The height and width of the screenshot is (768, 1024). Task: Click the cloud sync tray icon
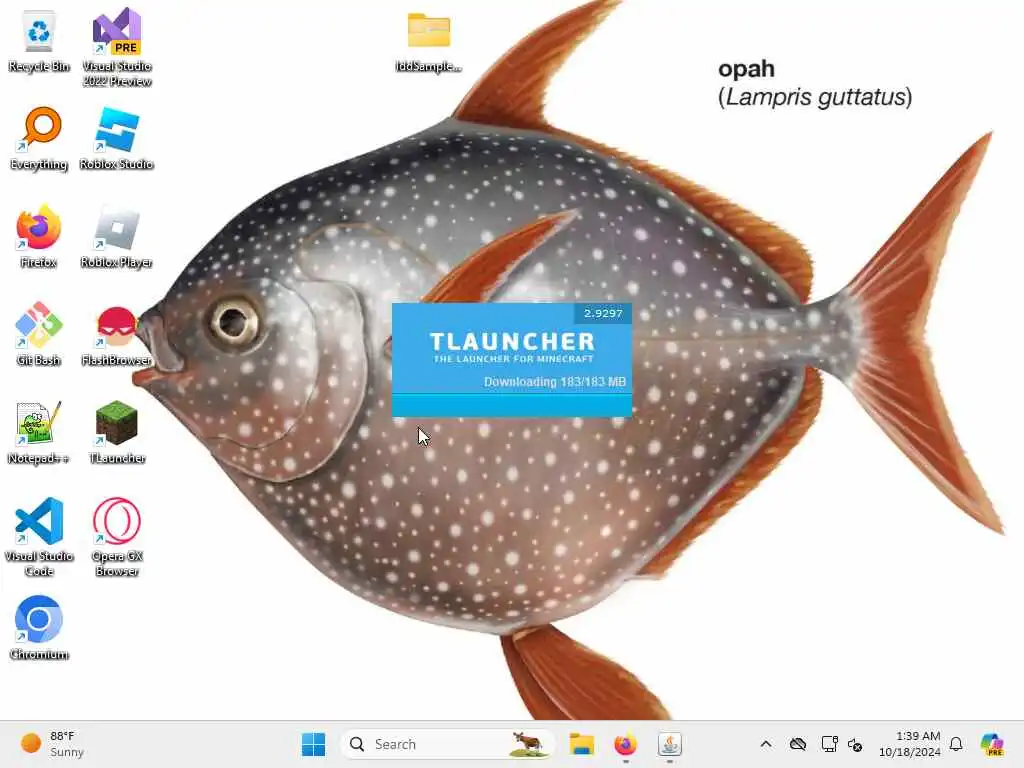point(797,744)
